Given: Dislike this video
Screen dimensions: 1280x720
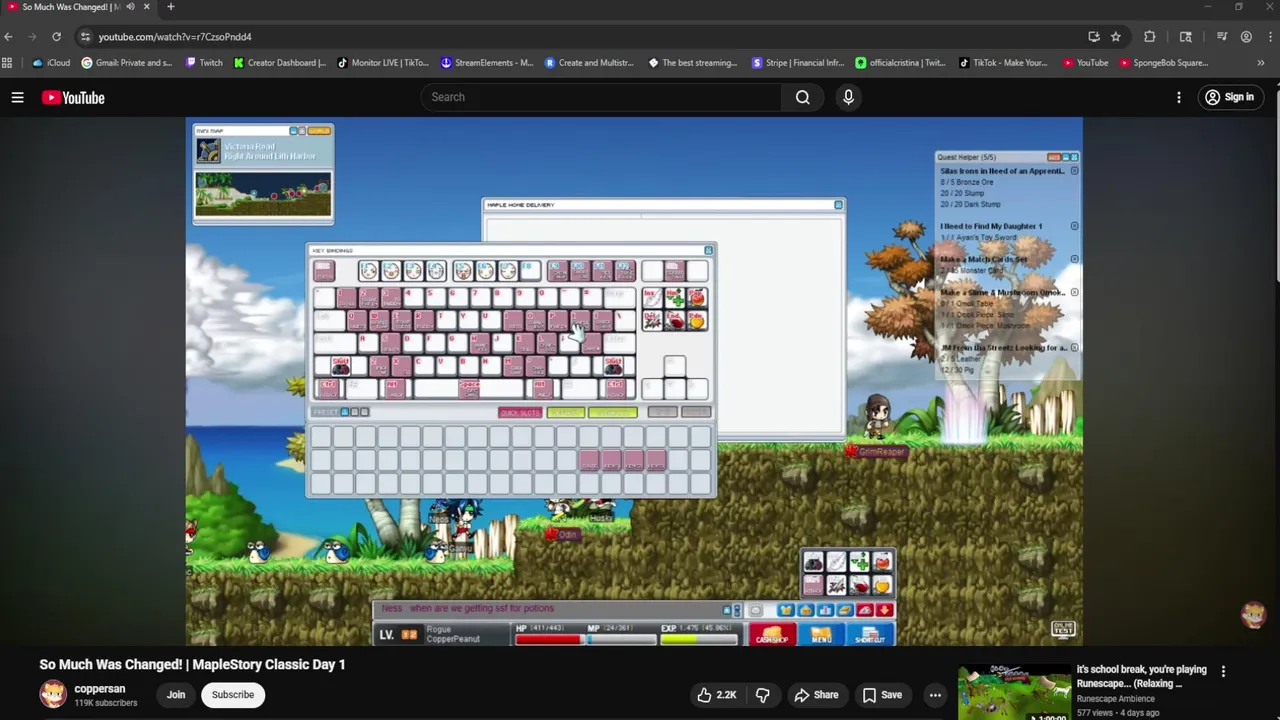Looking at the screenshot, I should tap(762, 695).
